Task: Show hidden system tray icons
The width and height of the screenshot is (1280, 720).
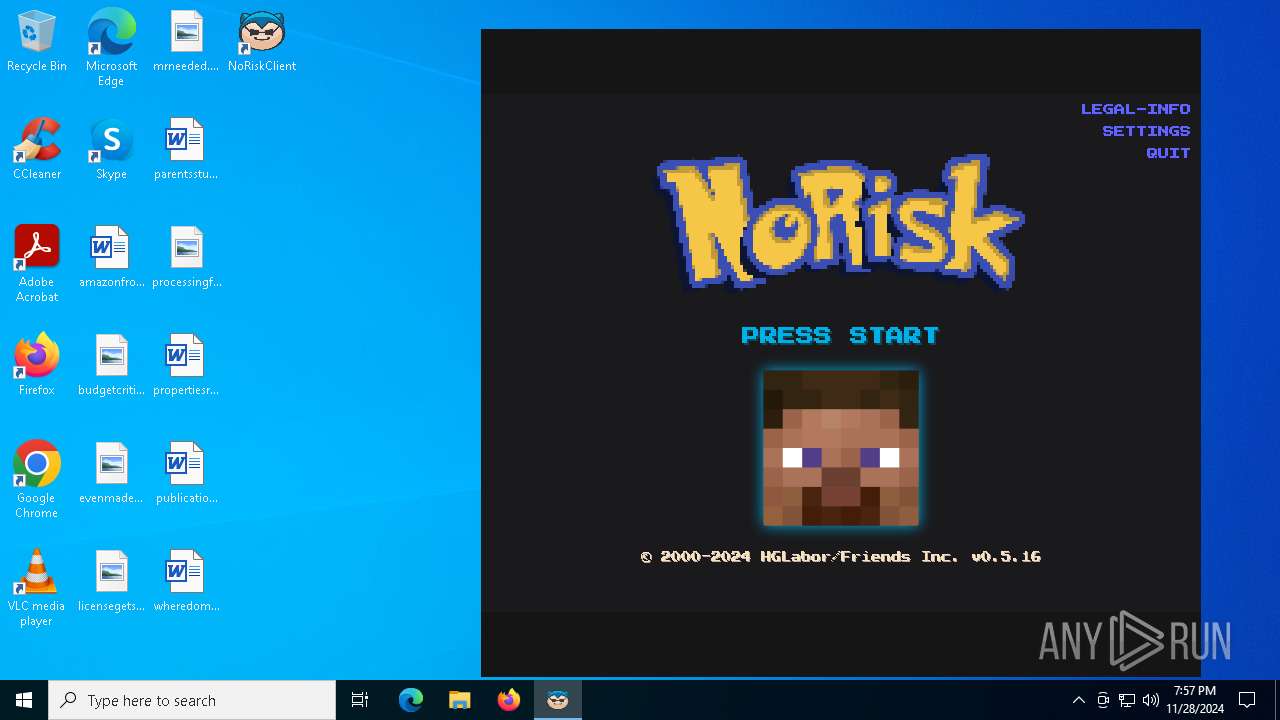Action: (x=1078, y=700)
